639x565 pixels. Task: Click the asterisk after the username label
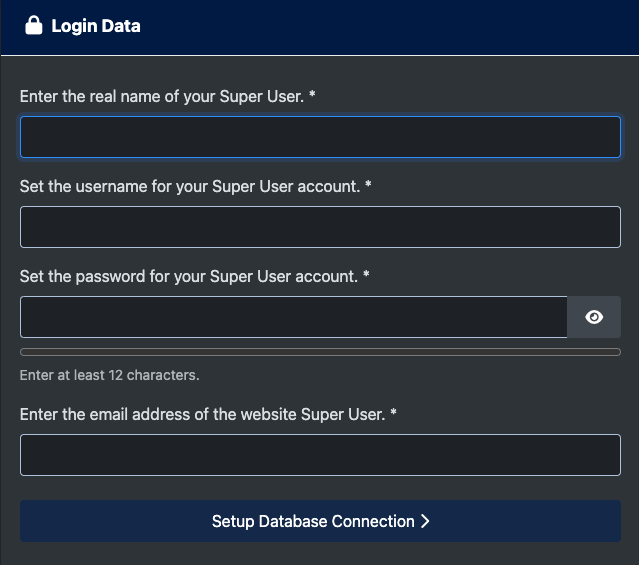click(x=368, y=186)
